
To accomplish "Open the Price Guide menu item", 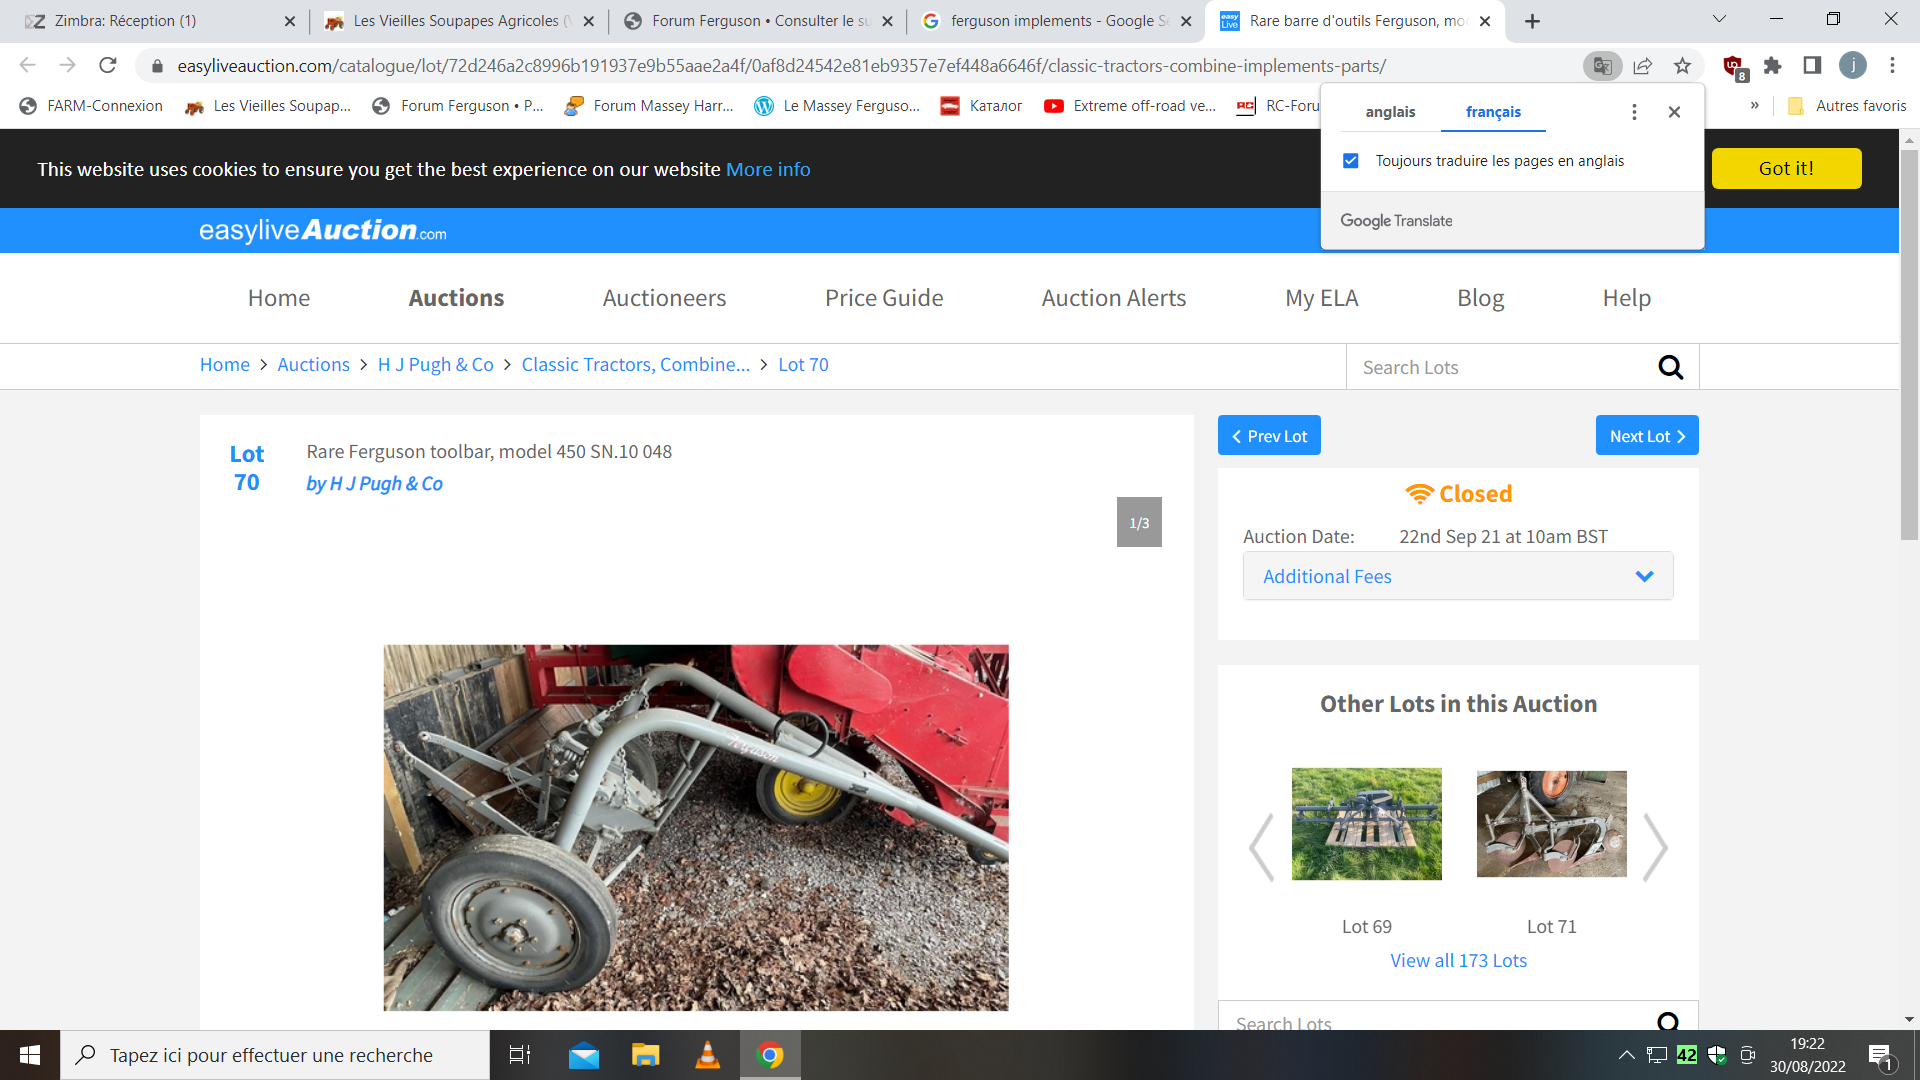I will pyautogui.click(x=883, y=298).
